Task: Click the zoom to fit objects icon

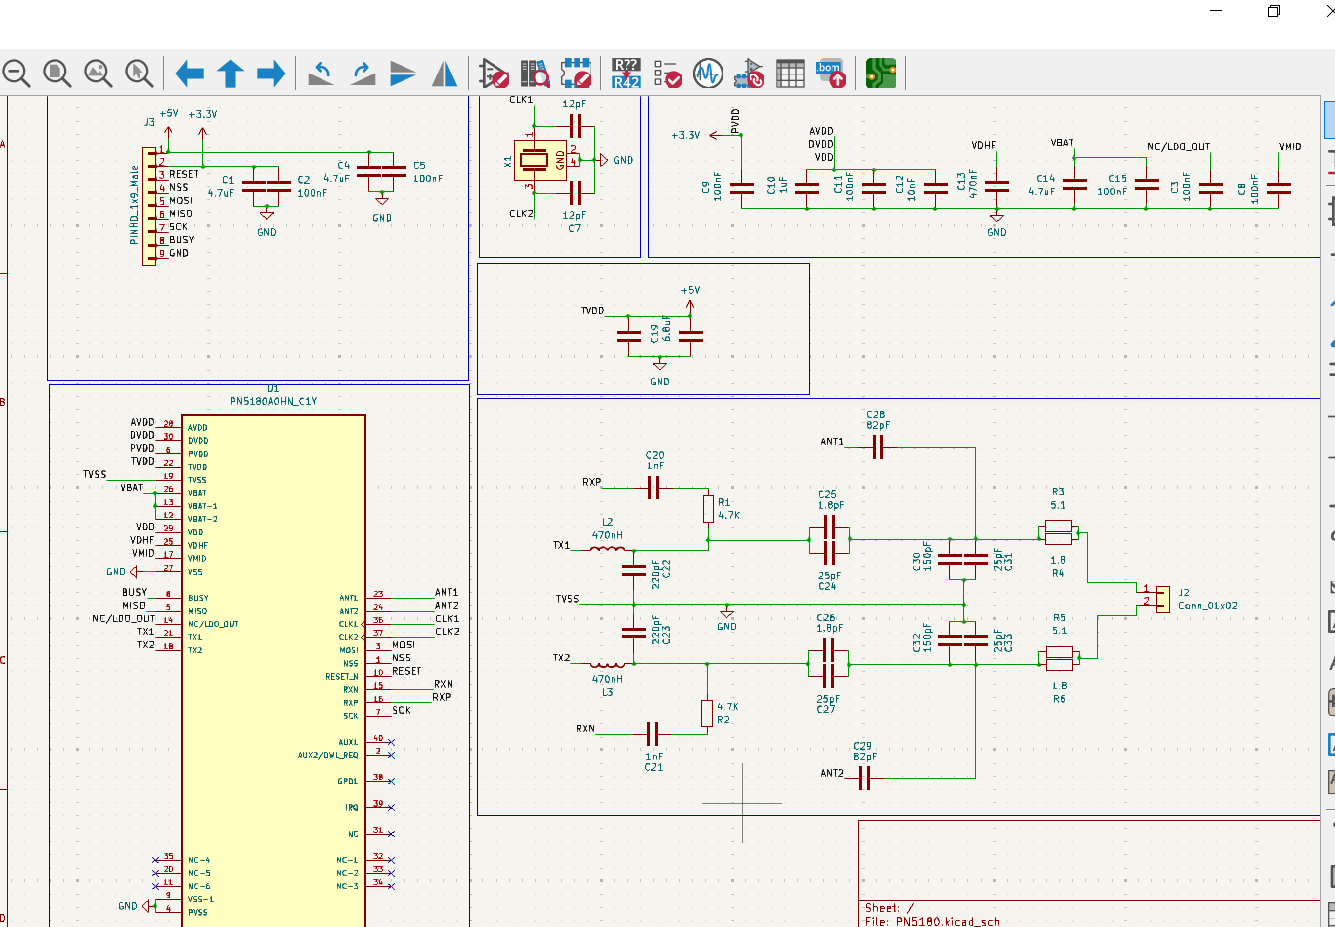Action: tap(98, 73)
